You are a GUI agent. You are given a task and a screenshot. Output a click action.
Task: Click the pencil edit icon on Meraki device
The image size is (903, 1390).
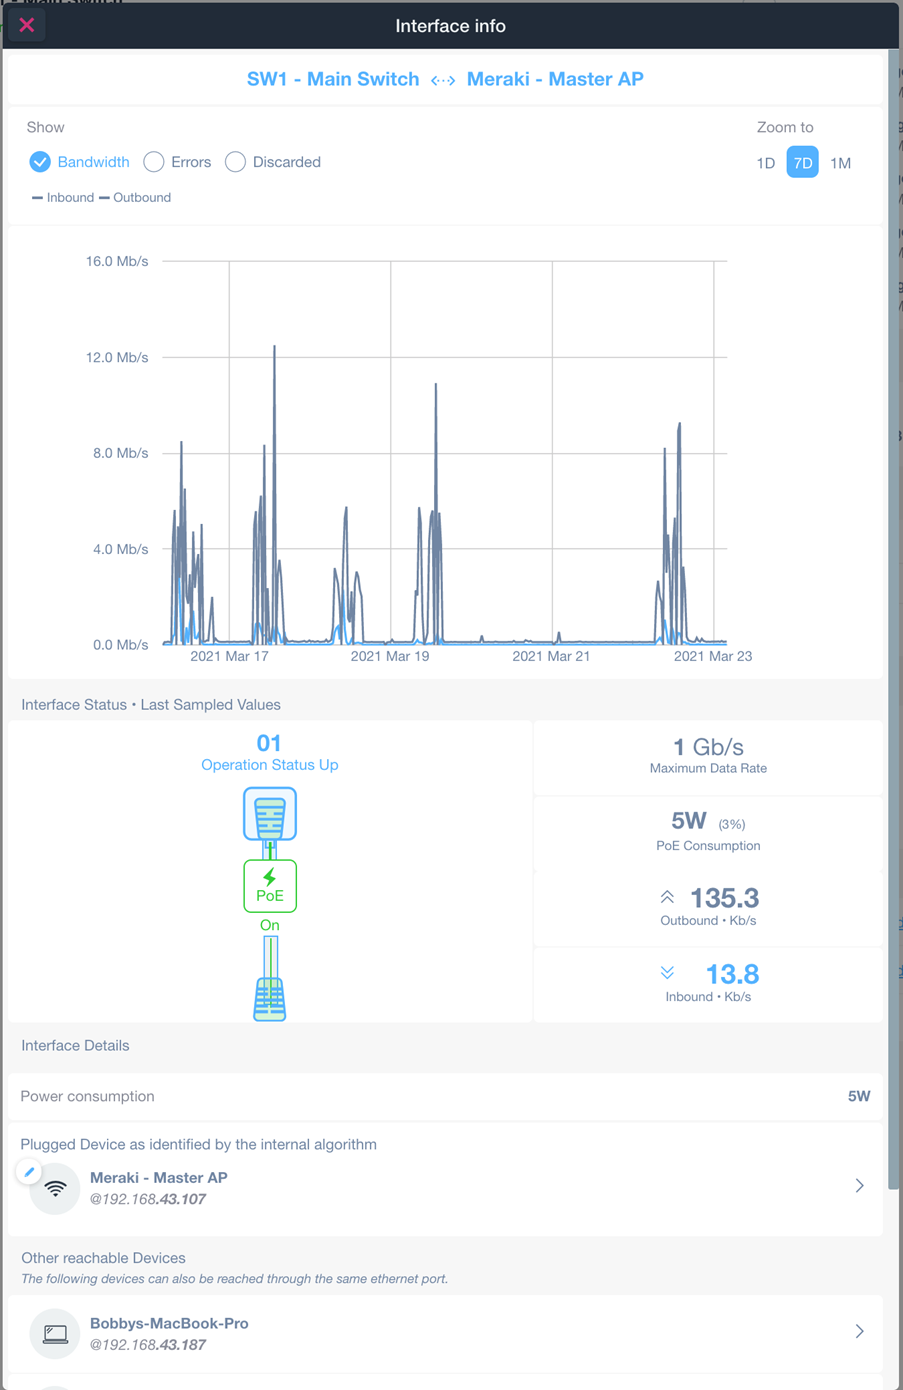[29, 1171]
